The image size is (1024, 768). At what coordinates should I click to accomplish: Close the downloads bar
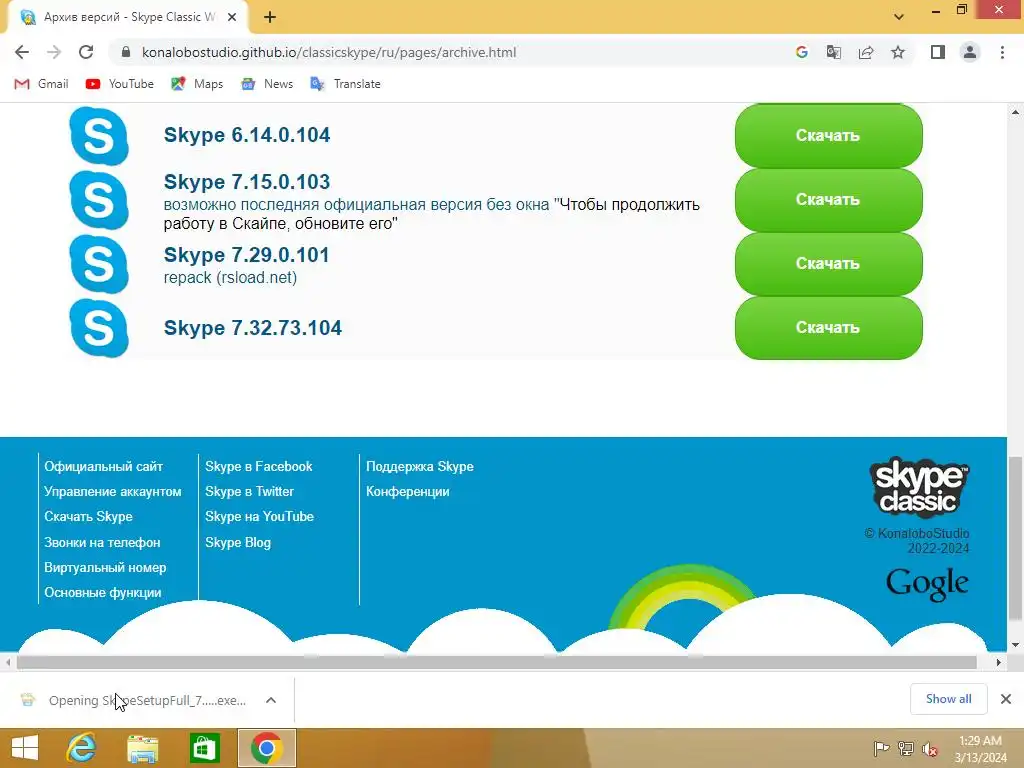(x=1006, y=699)
